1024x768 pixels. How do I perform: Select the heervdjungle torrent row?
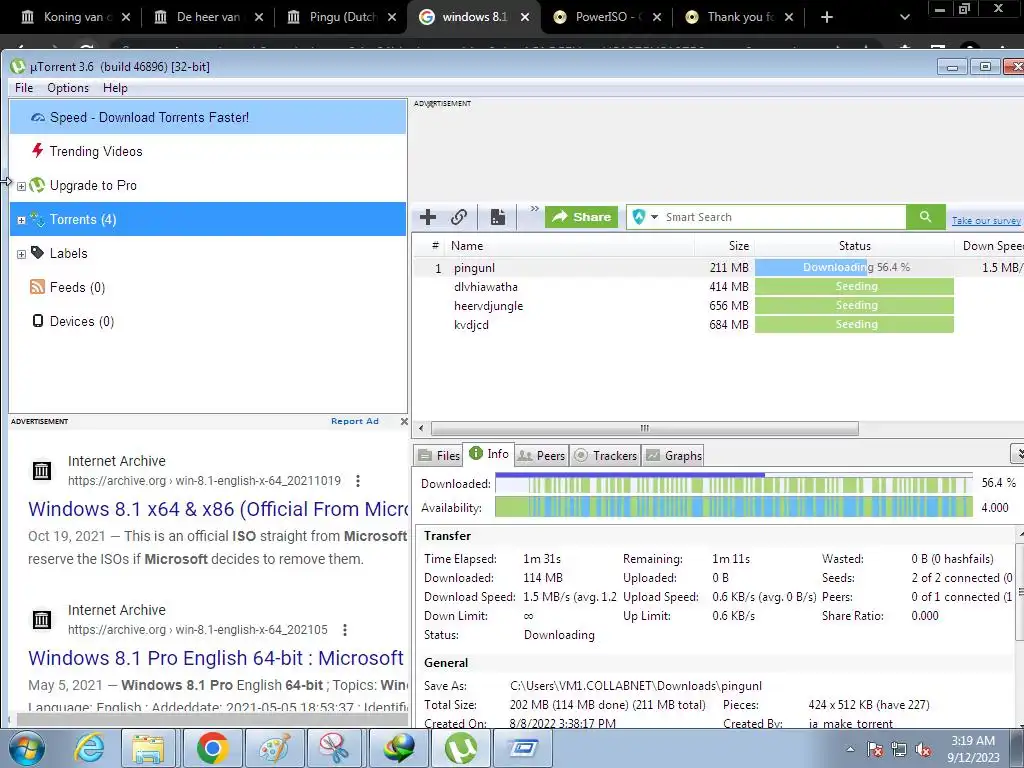(x=718, y=306)
